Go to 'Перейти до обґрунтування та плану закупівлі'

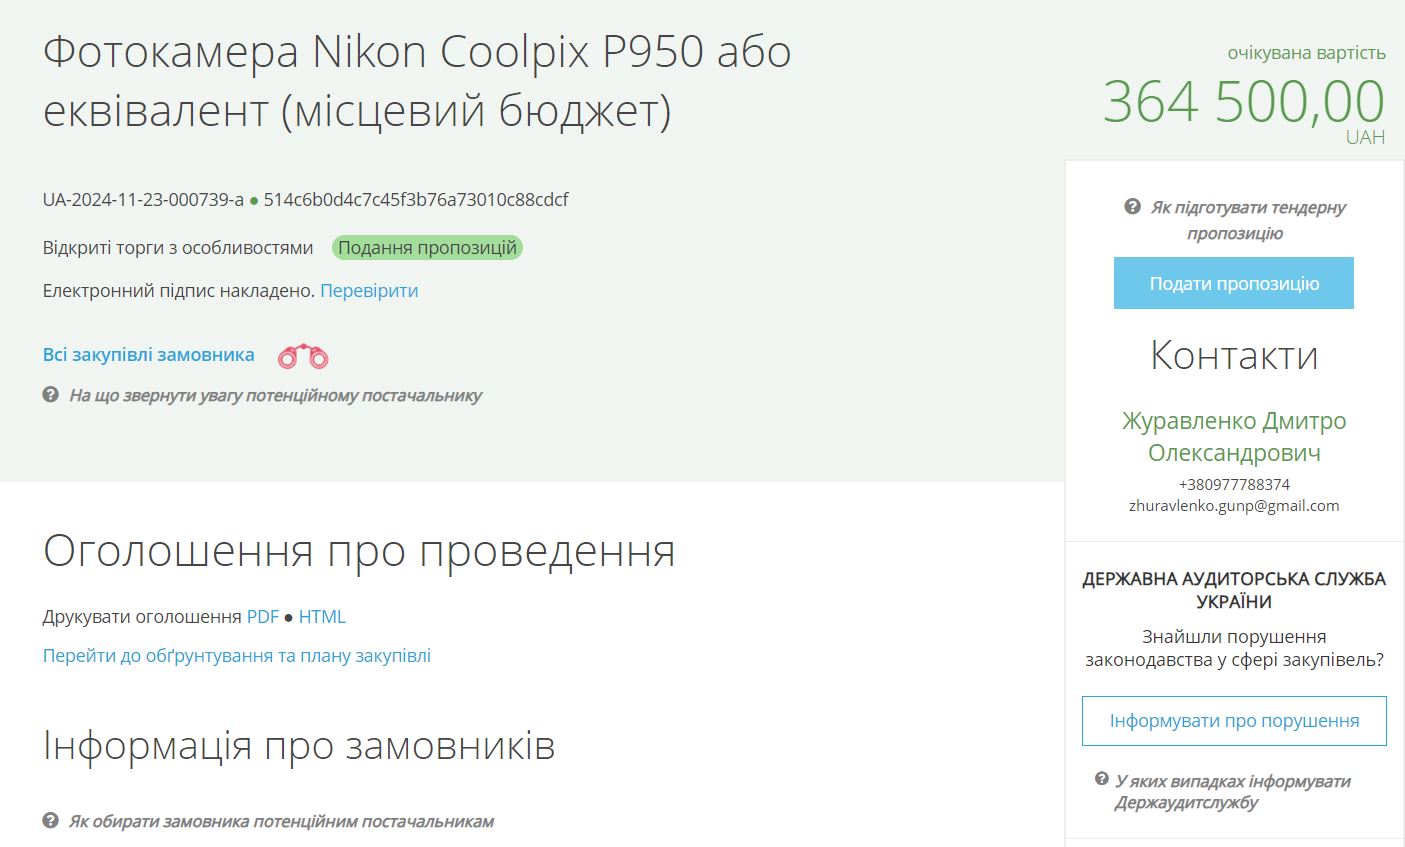237,656
